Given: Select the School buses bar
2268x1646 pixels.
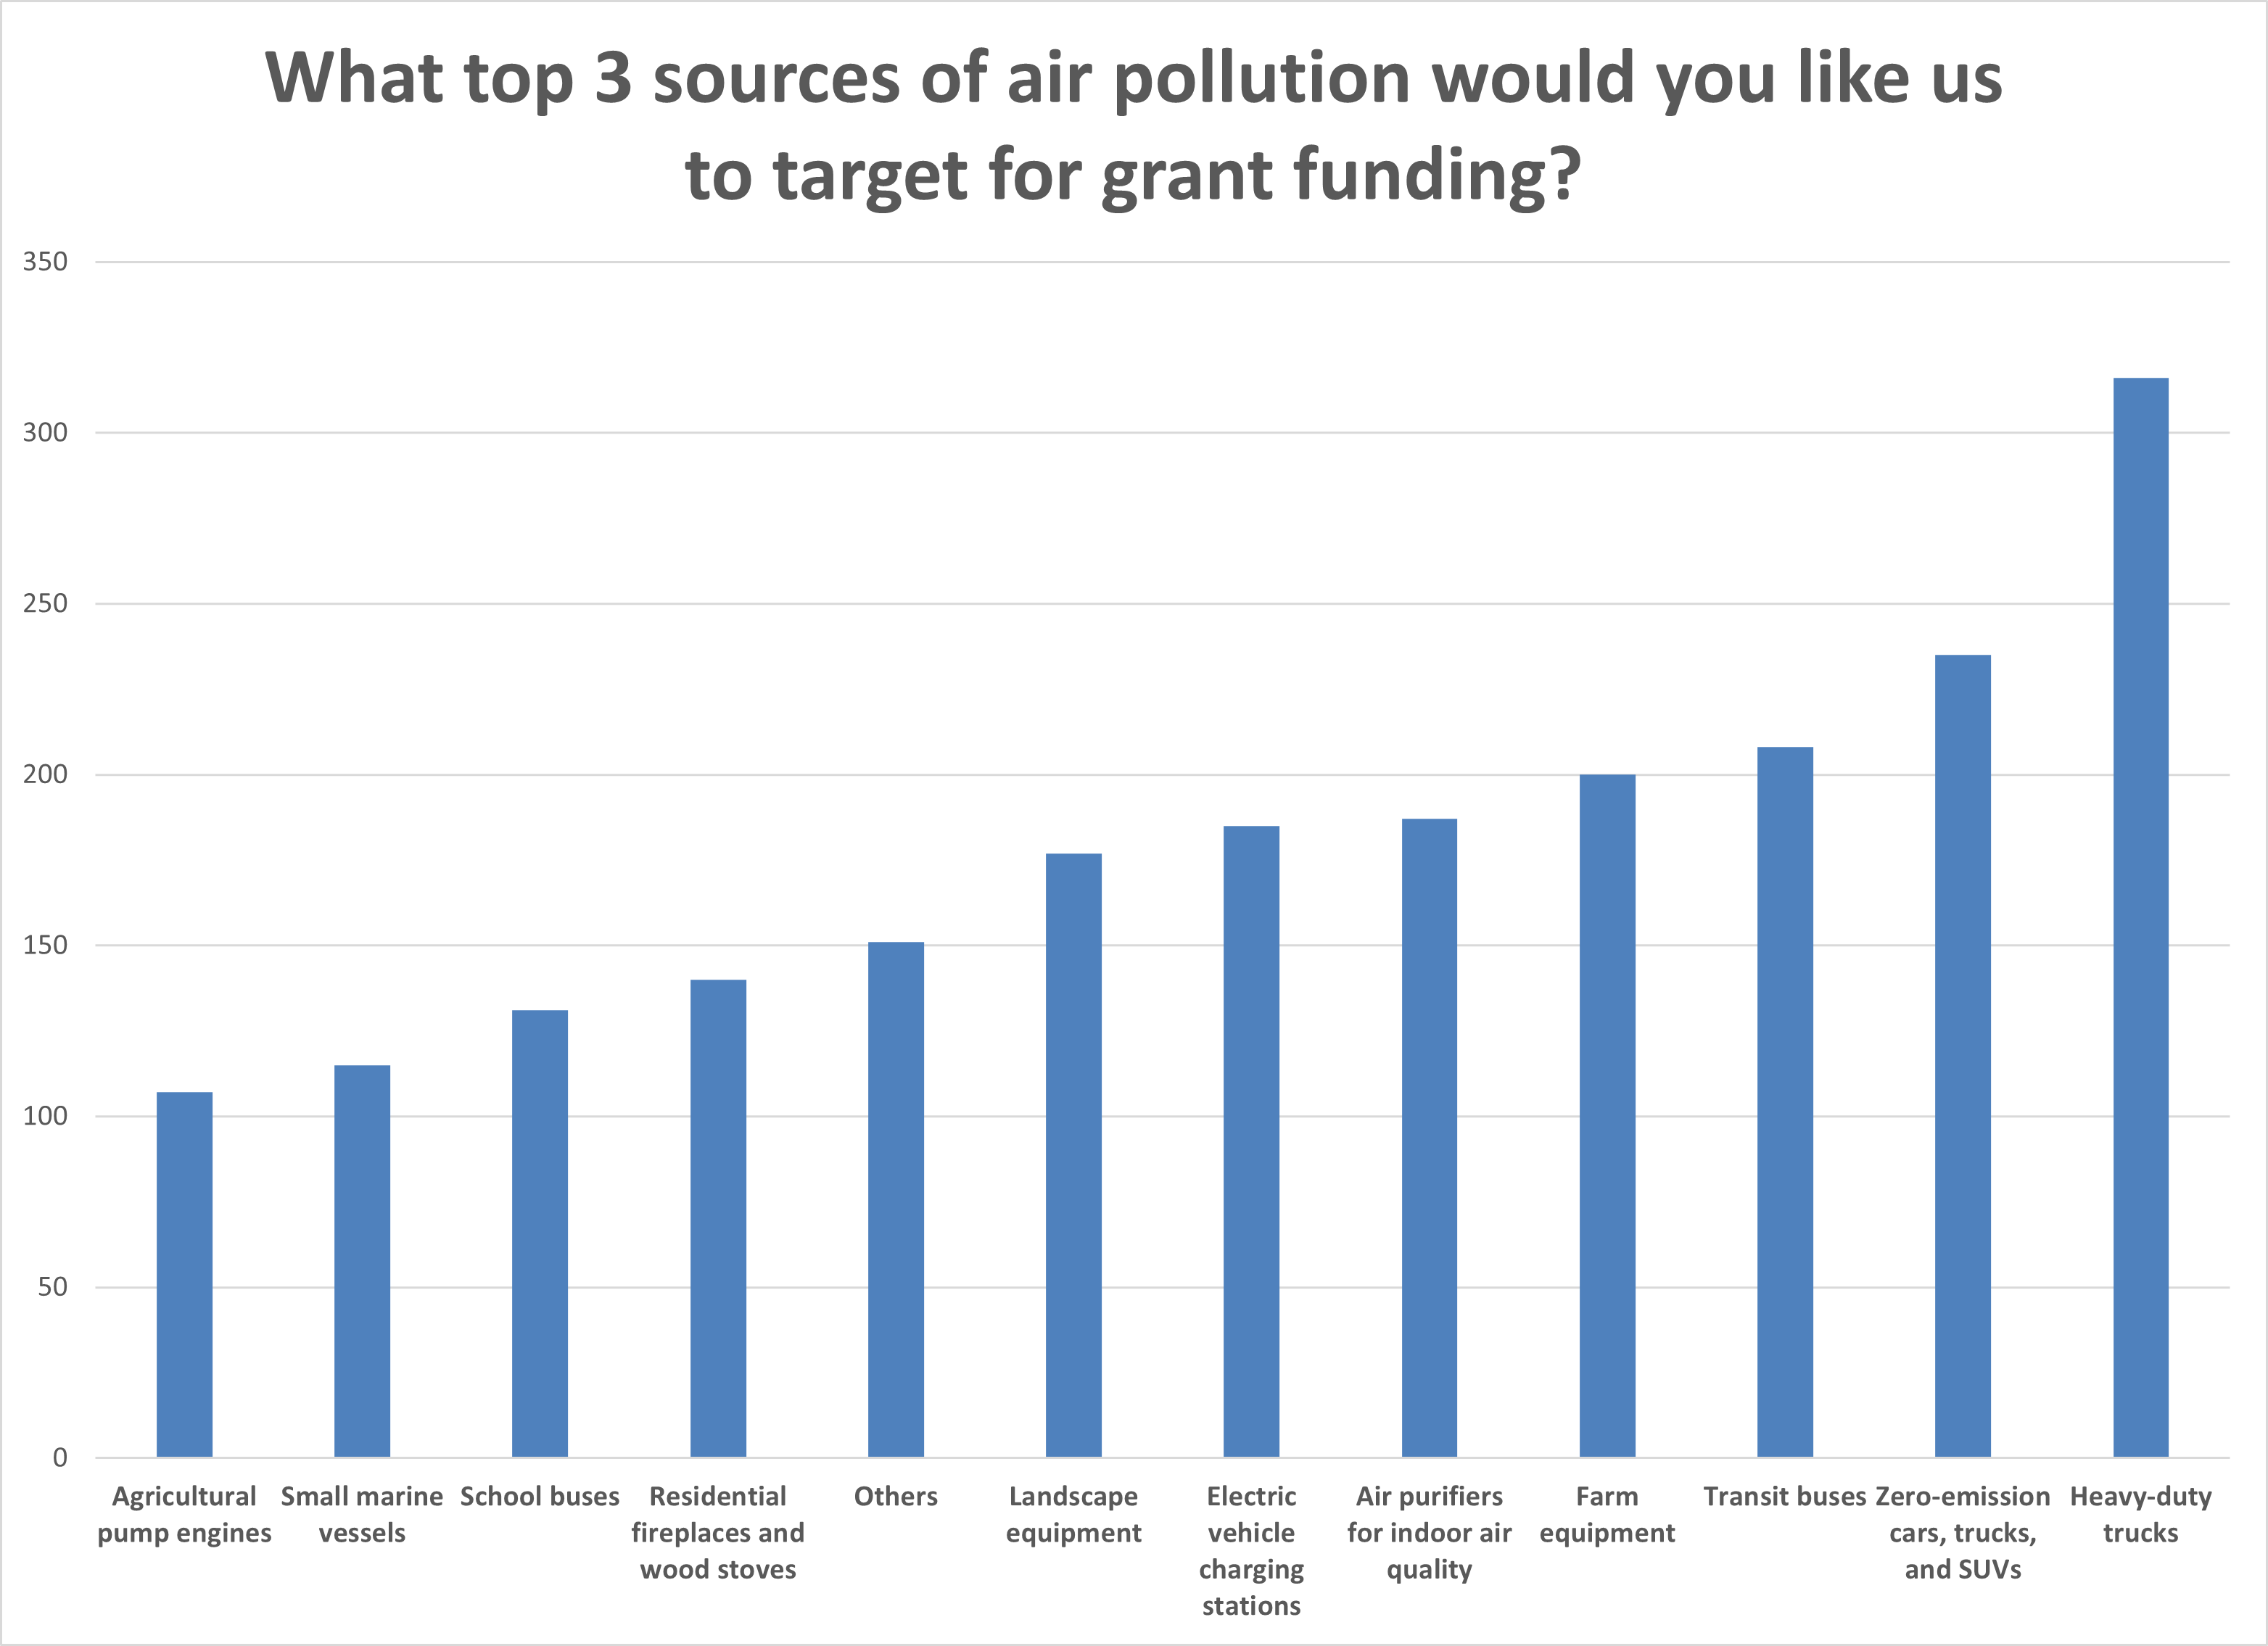Looking at the screenshot, I should tap(540, 1233).
